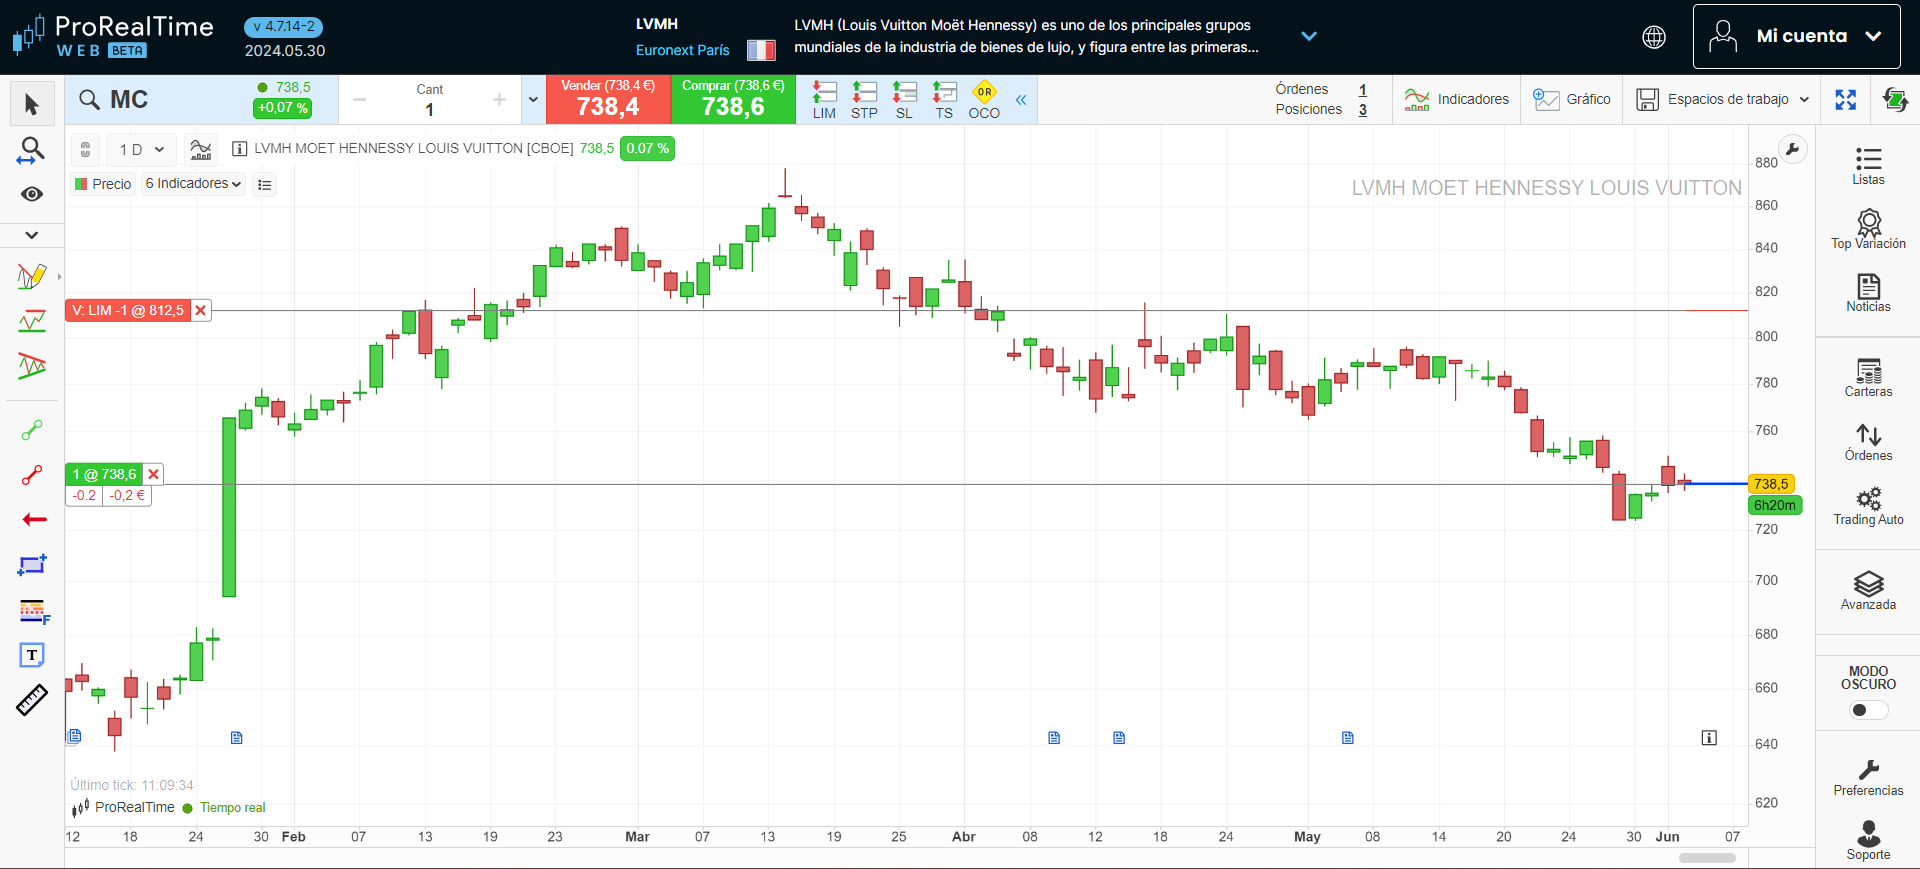Open Trading Auto settings
1920x869 pixels.
click(x=1868, y=506)
